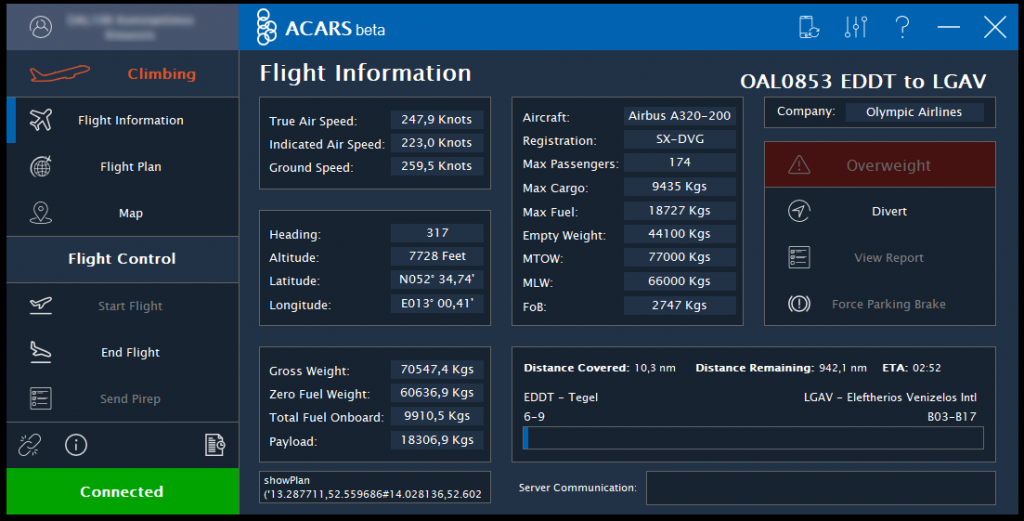Click the Start Flight takeoff icon

(40, 305)
